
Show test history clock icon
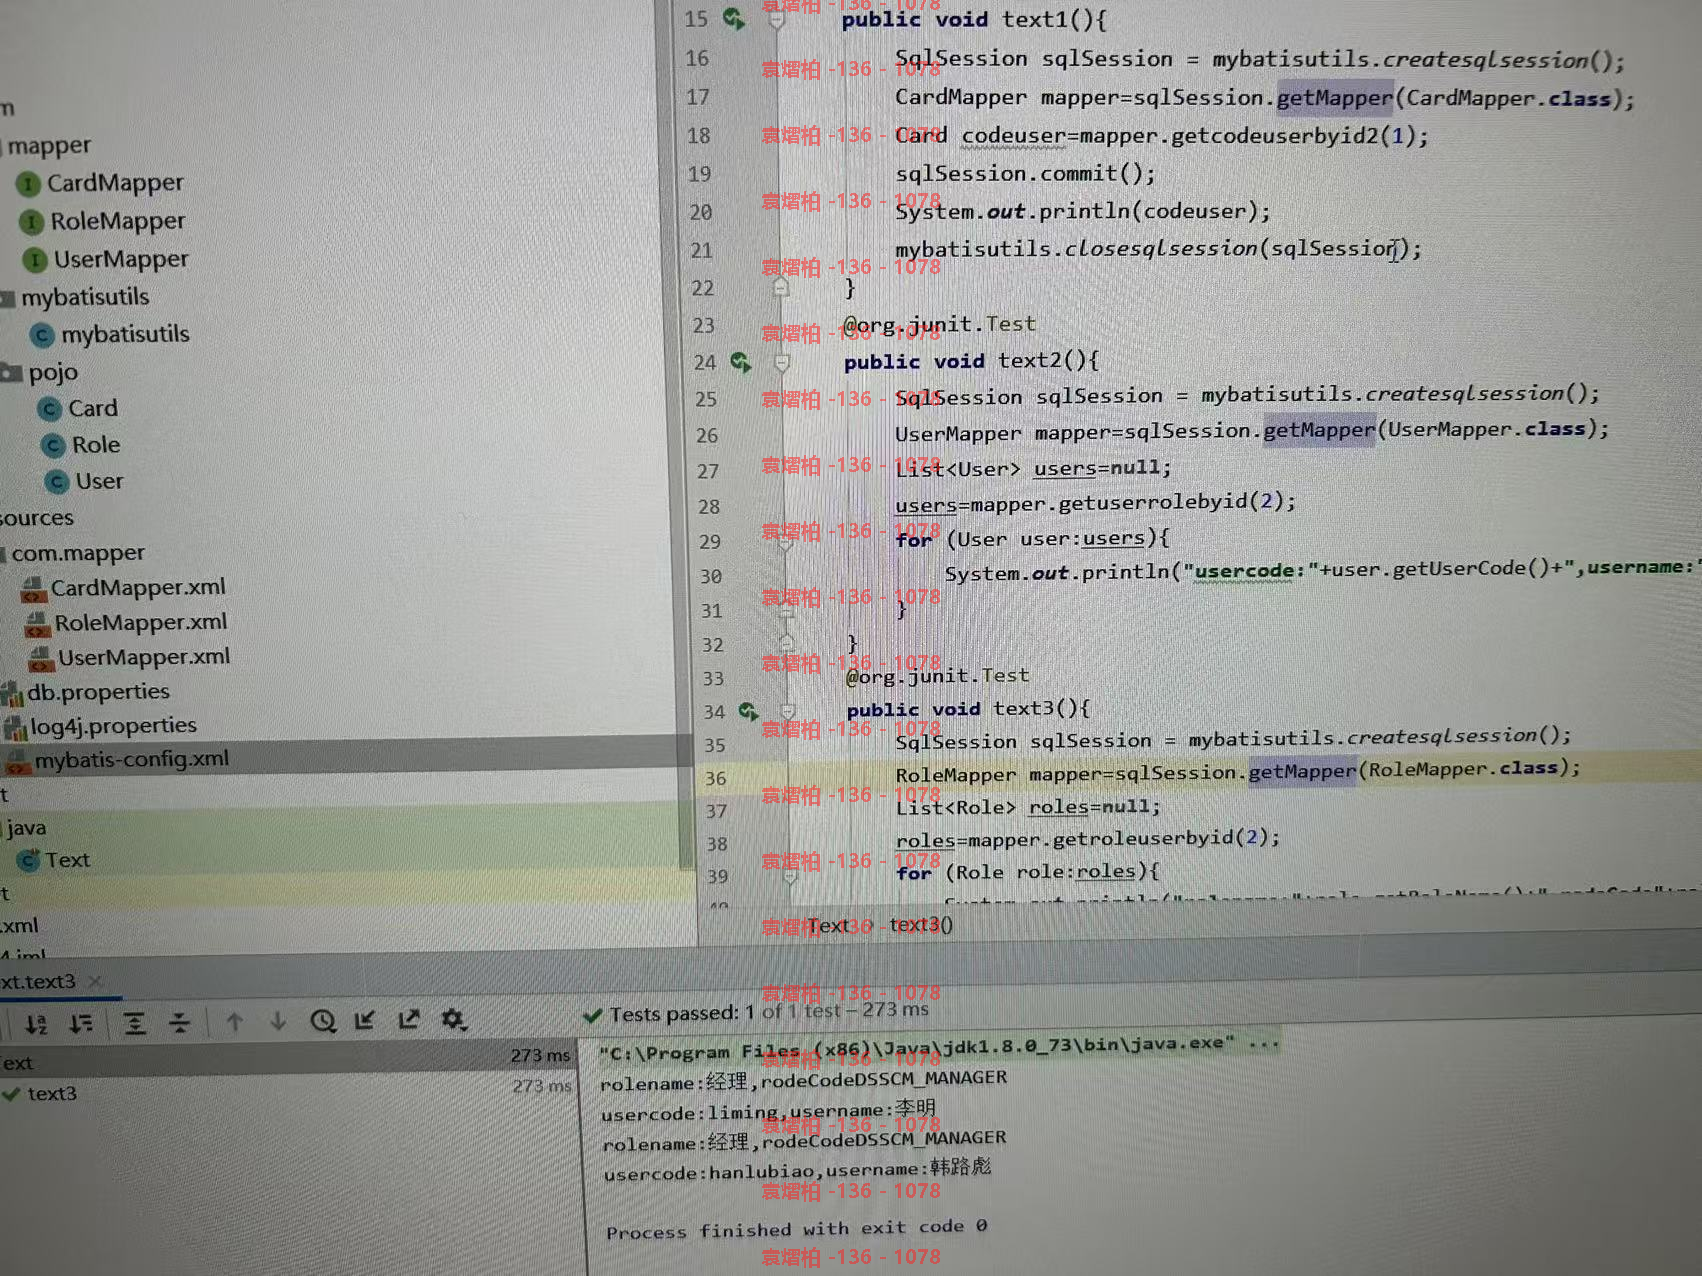[x=322, y=1021]
